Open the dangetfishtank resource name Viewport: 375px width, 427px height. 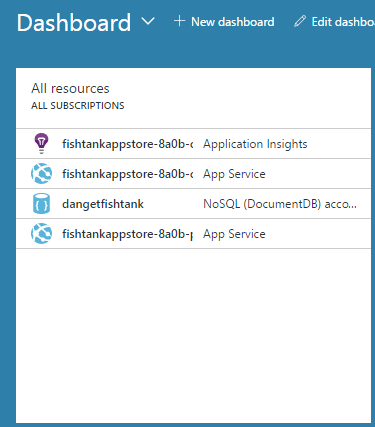(103, 204)
